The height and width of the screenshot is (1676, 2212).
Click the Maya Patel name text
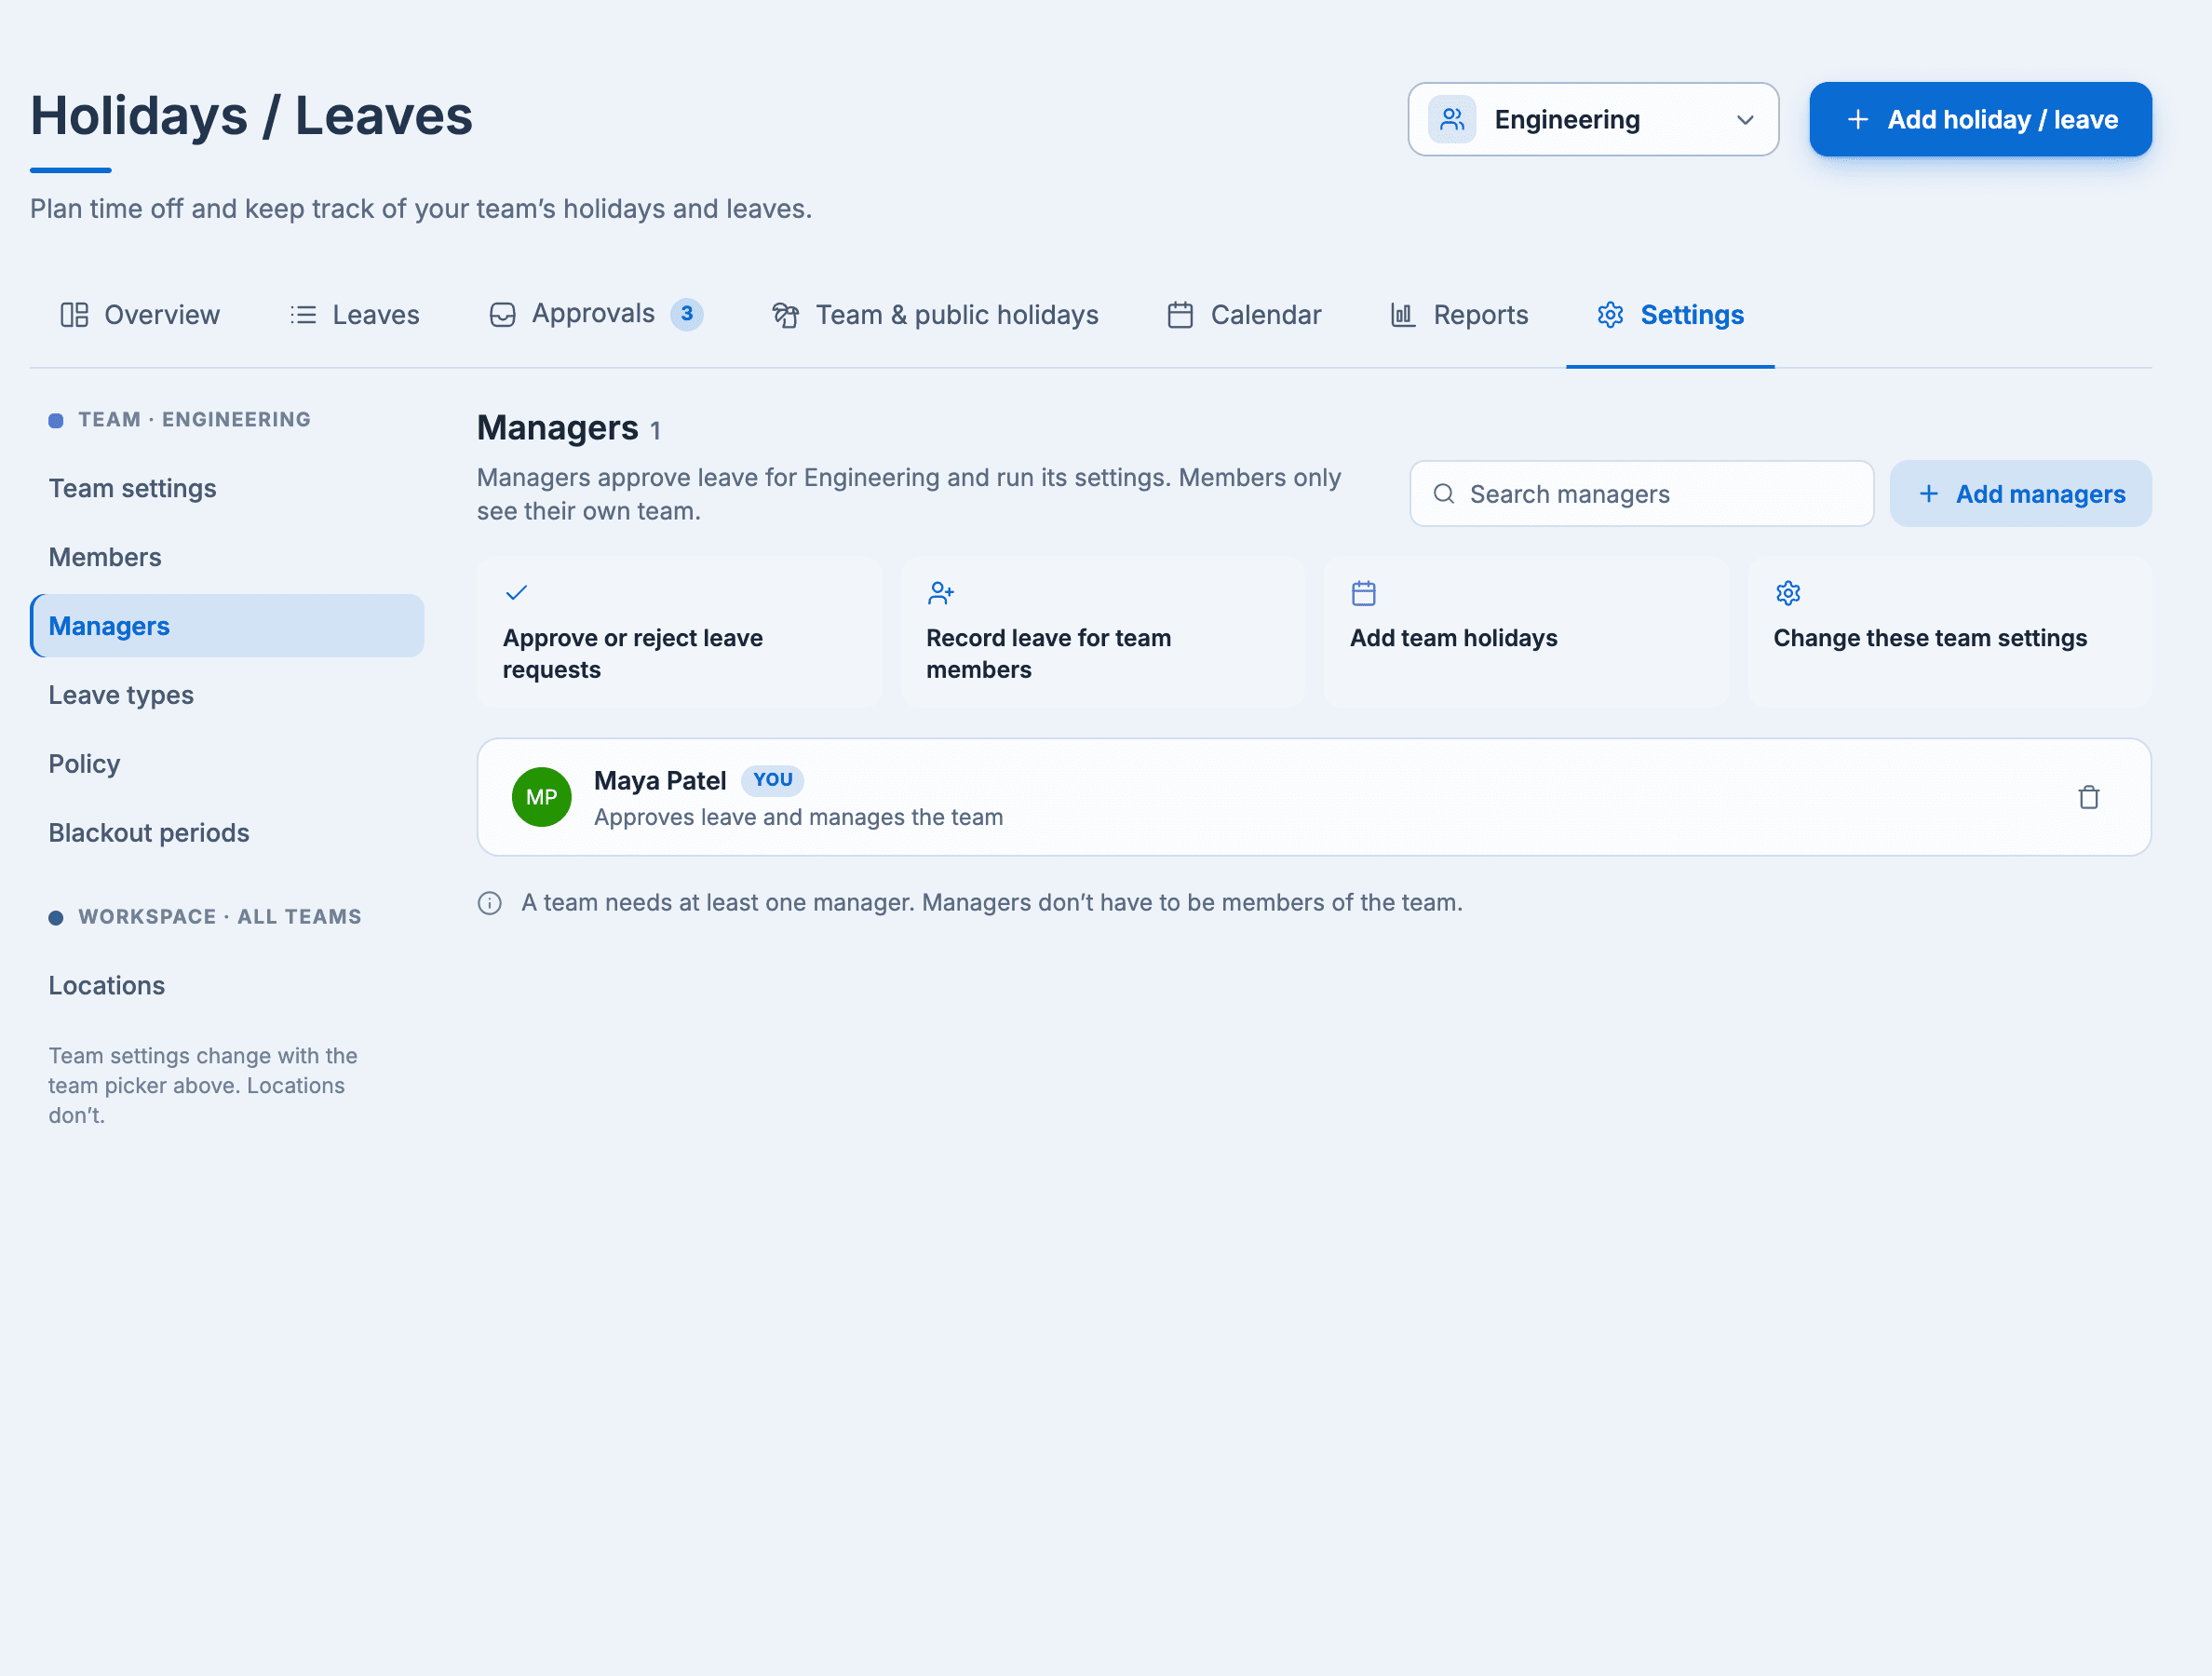[659, 780]
